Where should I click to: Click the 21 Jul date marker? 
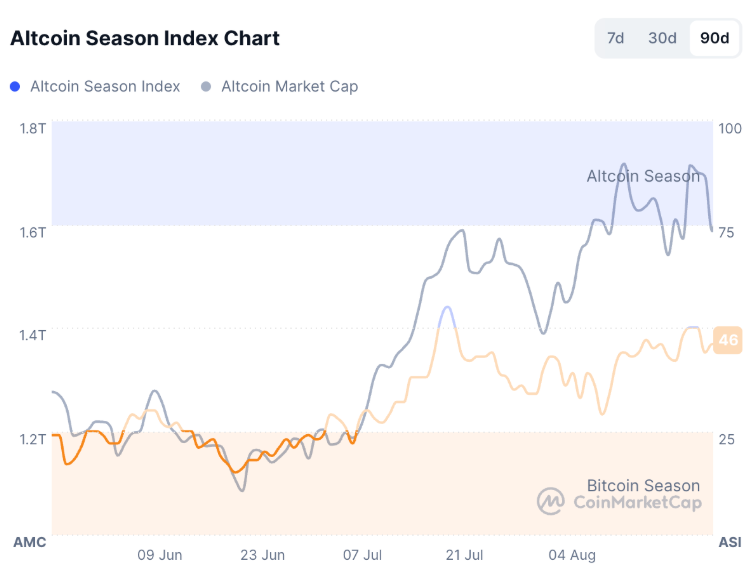(463, 554)
